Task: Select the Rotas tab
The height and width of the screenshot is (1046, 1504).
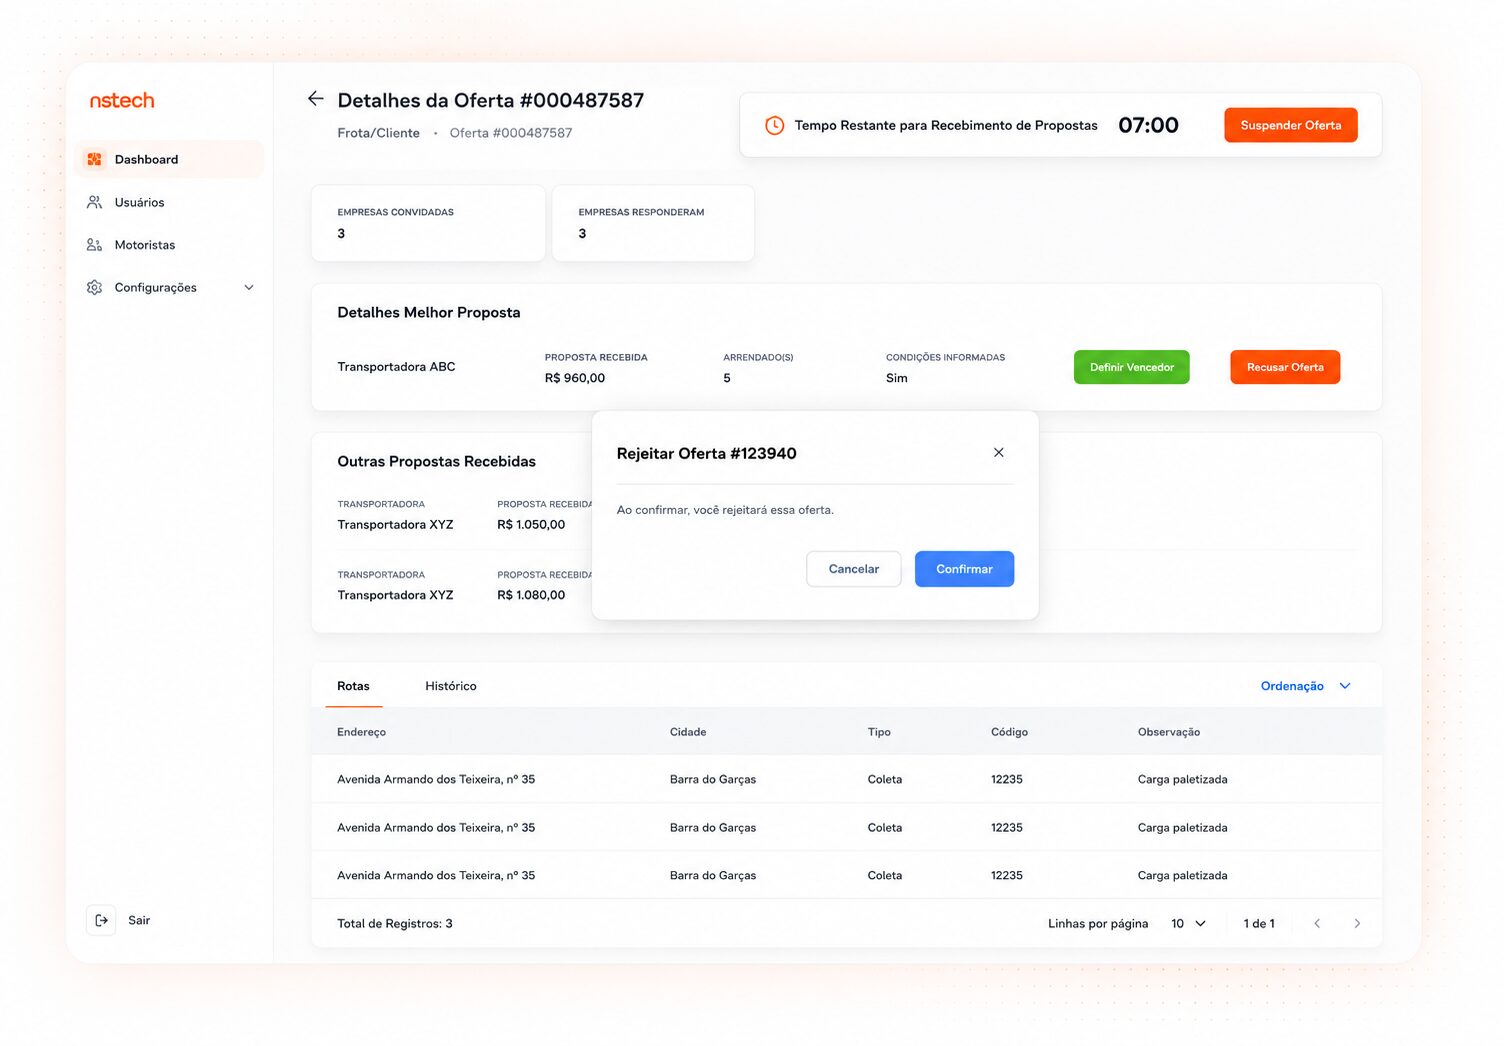Action: (353, 686)
